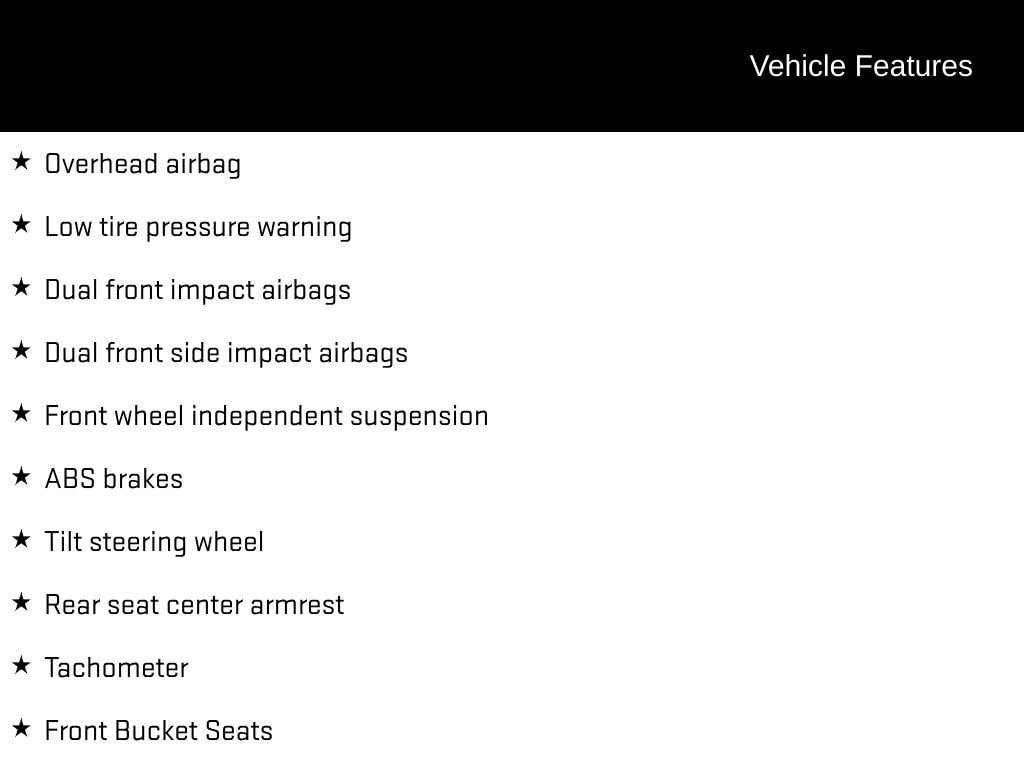Screen dimensions: 1024x768
Task: Click the star bullet beside Overhead airbag
Action: click(x=21, y=161)
